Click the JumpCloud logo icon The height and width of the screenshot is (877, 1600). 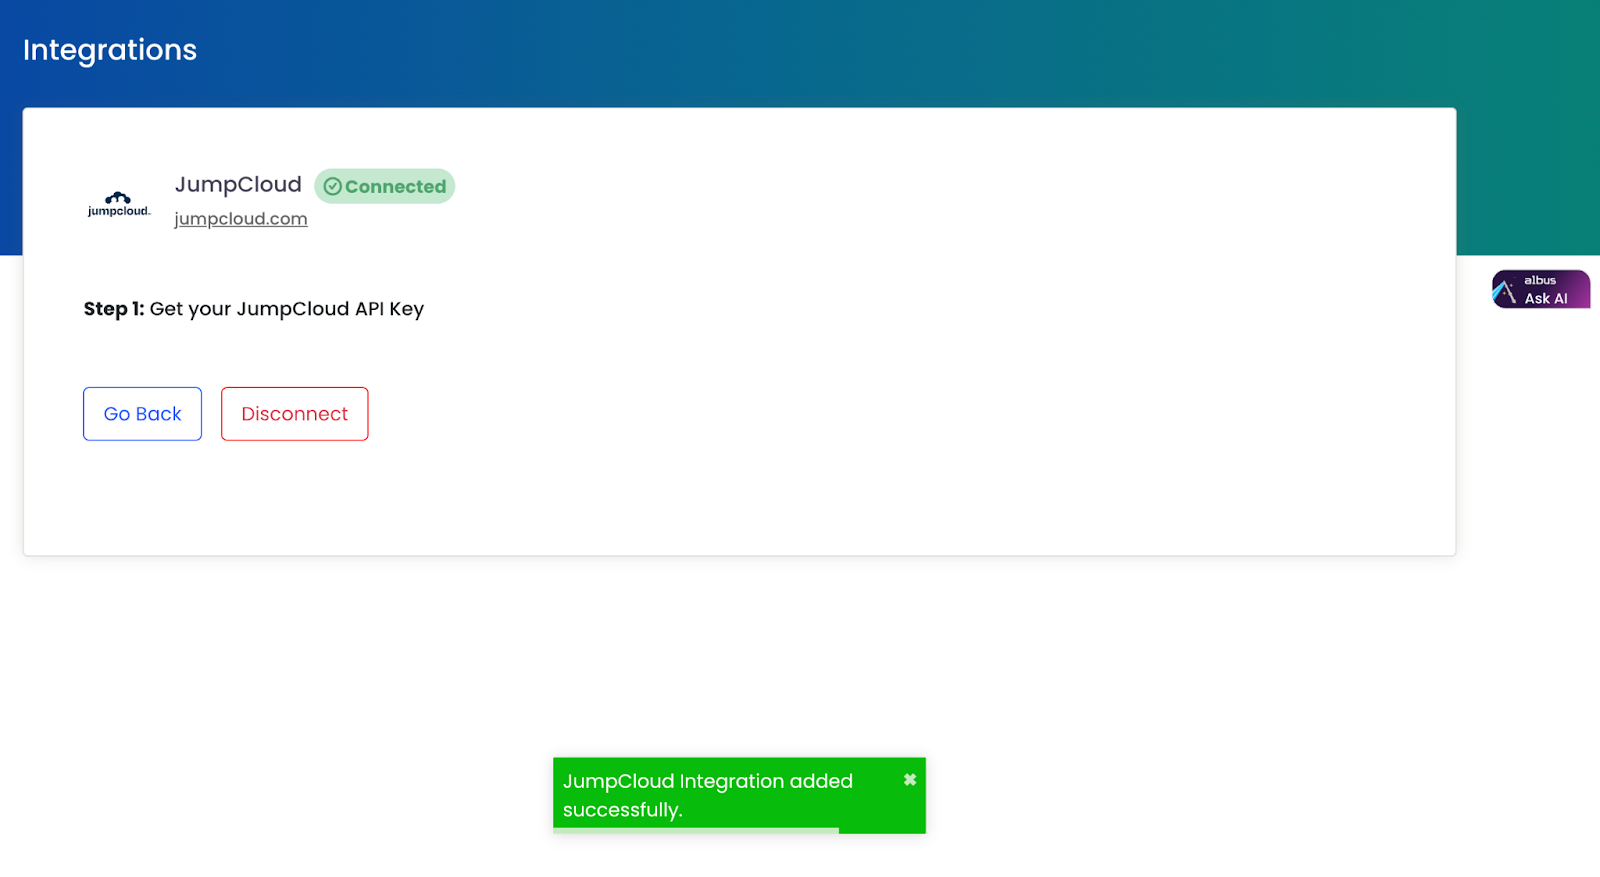click(x=119, y=204)
